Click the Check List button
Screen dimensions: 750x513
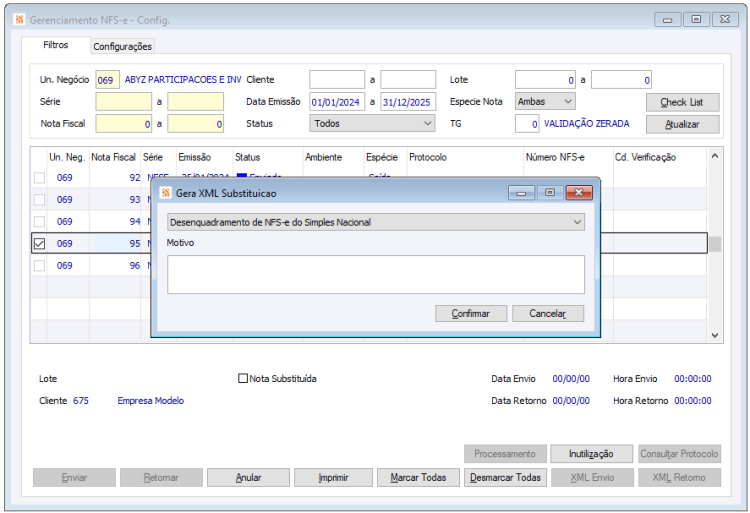click(x=682, y=102)
